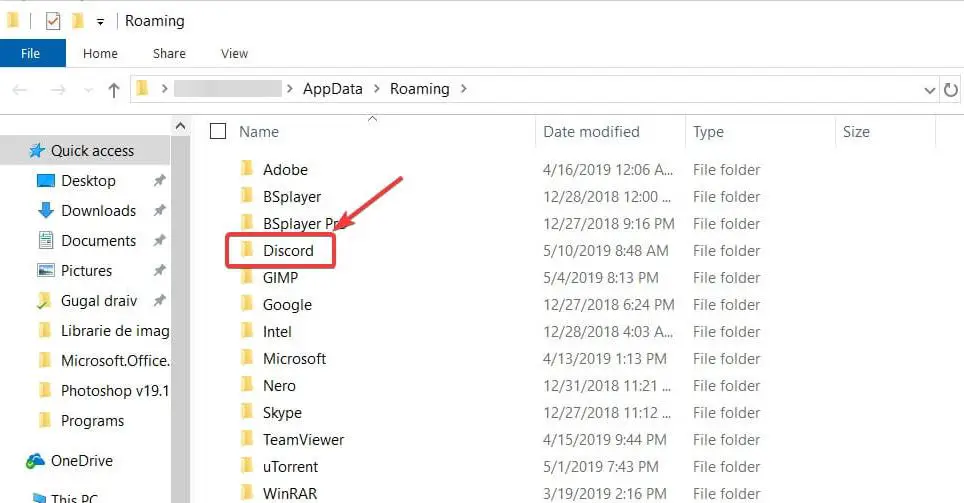Click the TeamViewer folder icon
The width and height of the screenshot is (964, 503).
tap(247, 439)
